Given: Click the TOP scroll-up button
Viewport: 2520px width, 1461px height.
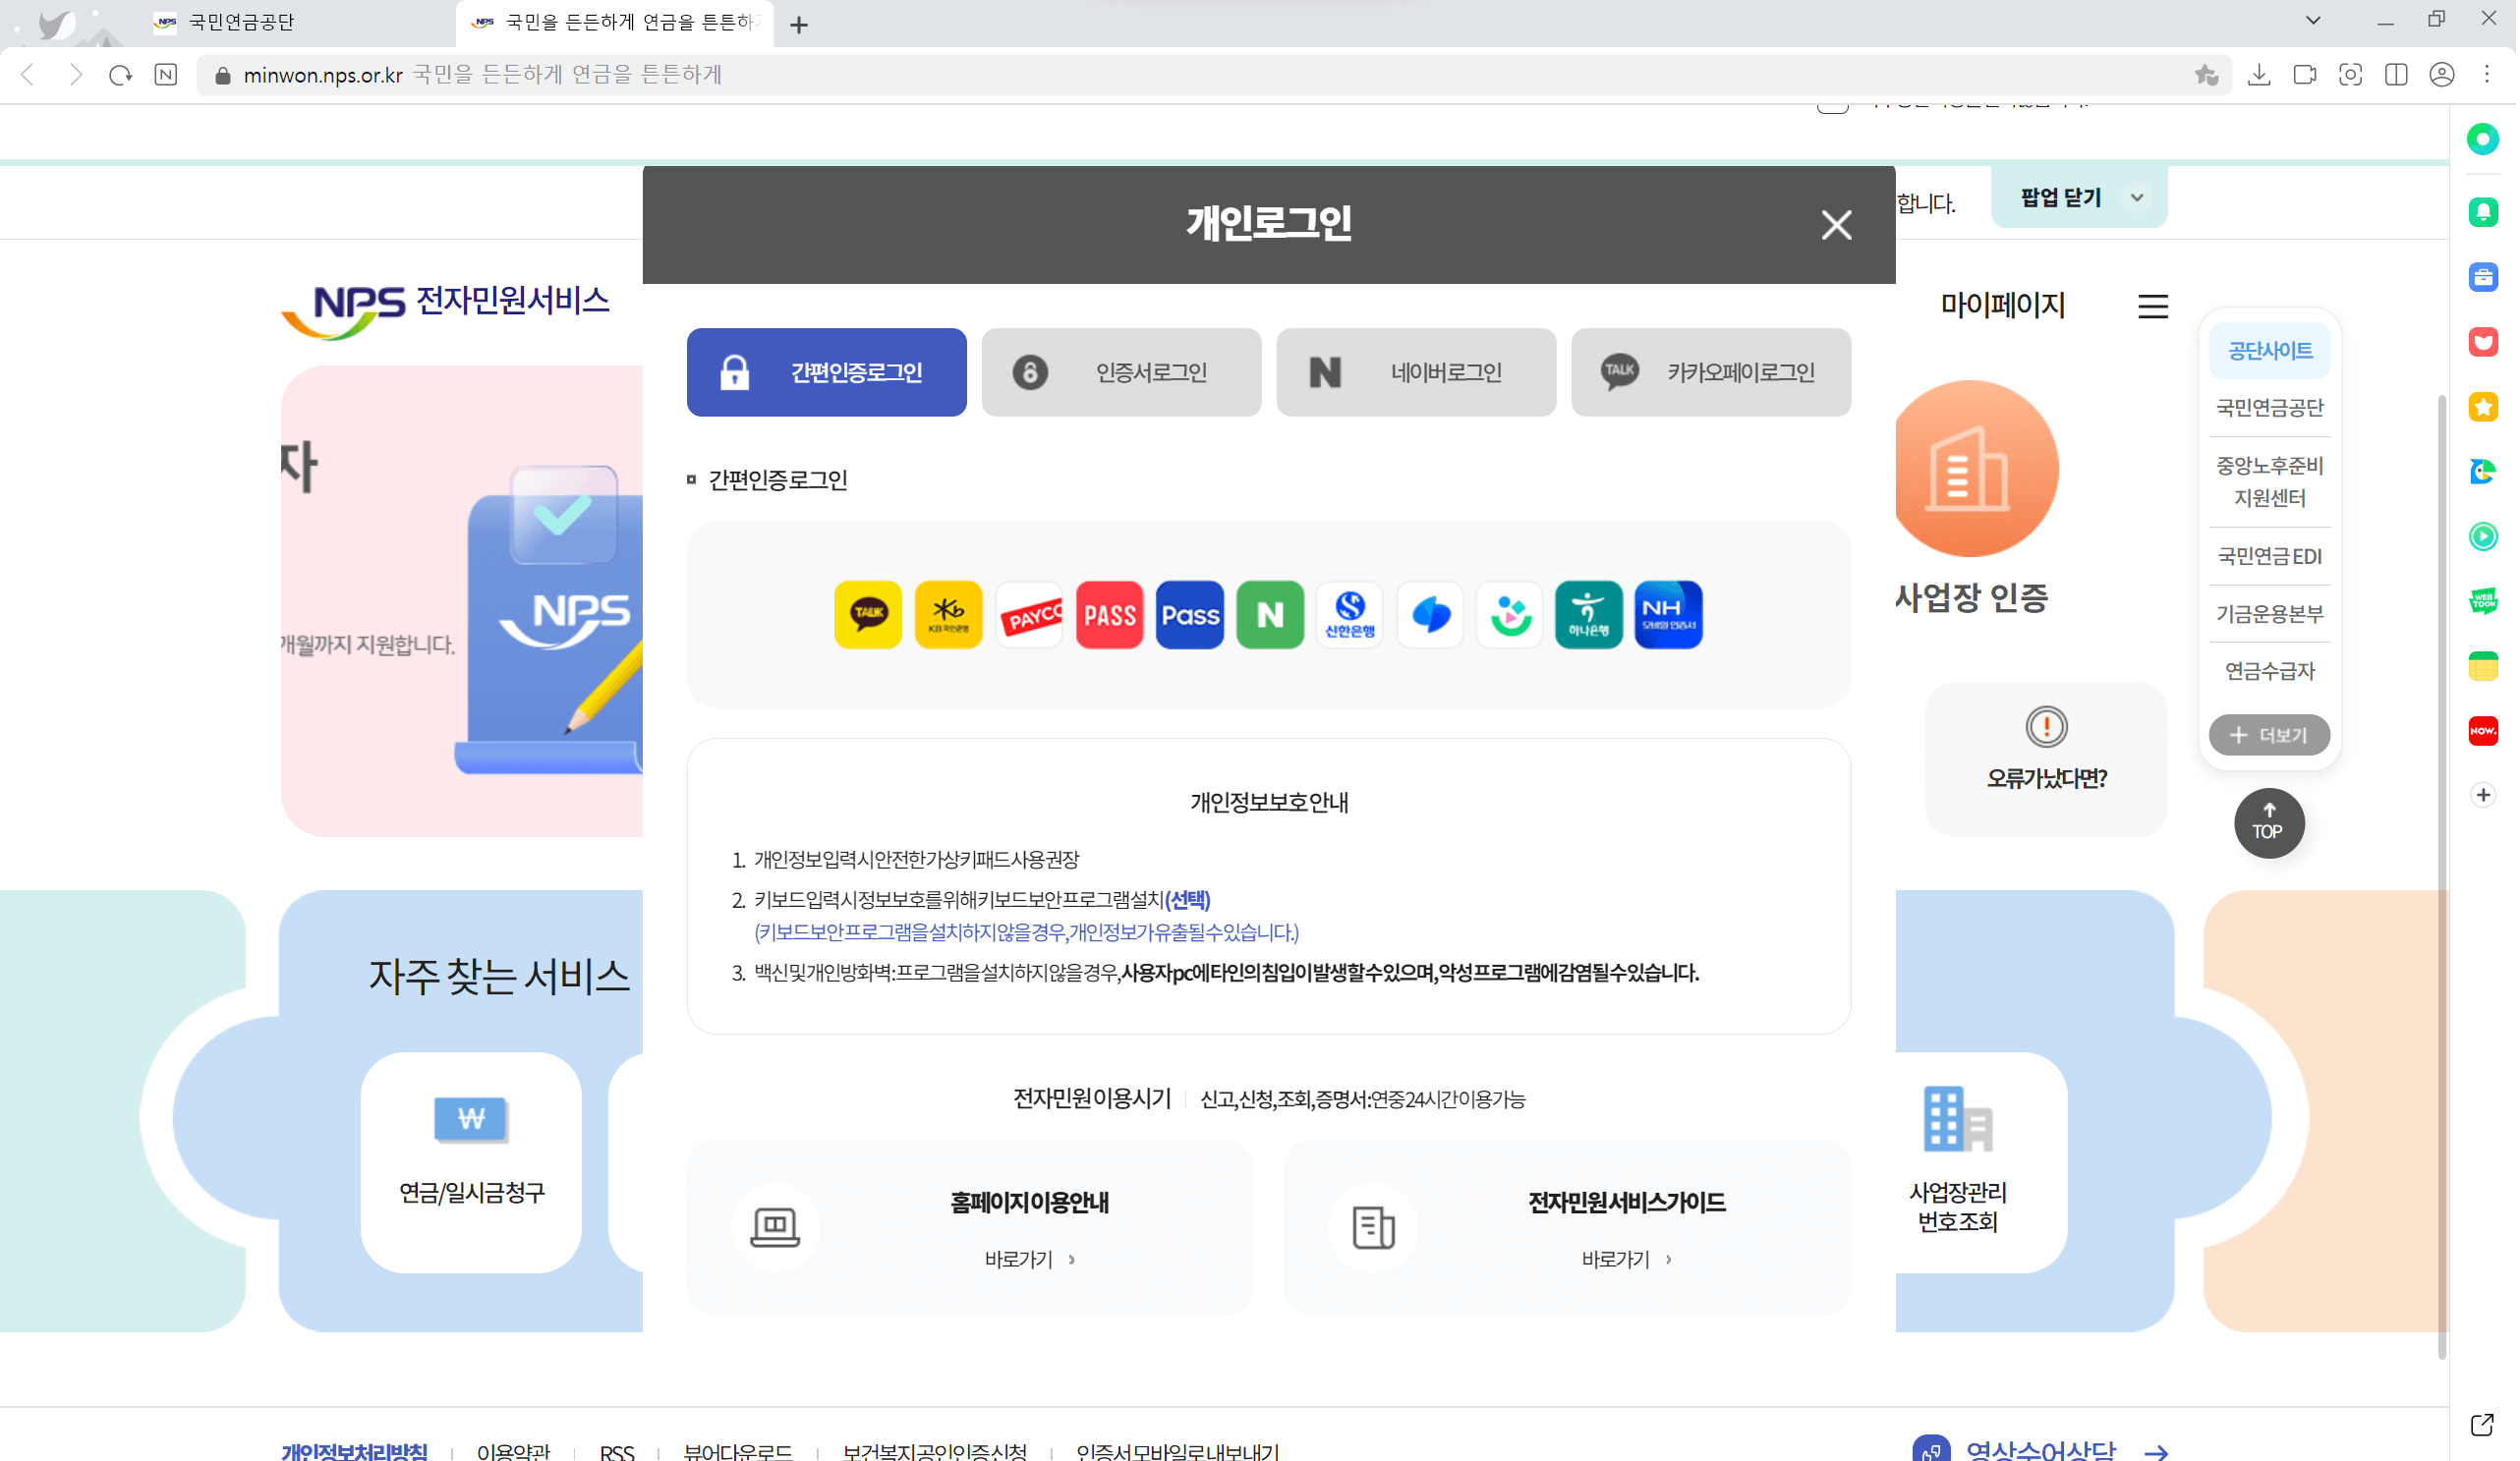Looking at the screenshot, I should click(2268, 822).
